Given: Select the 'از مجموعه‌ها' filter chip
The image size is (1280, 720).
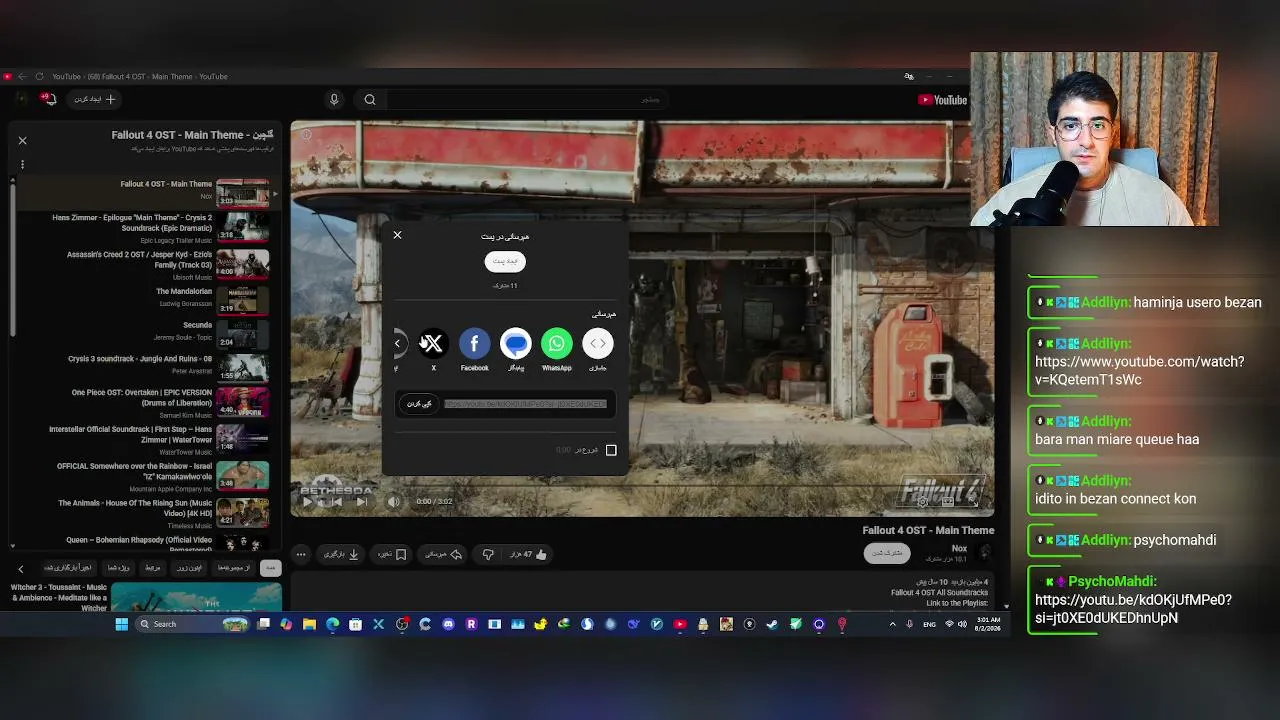Looking at the screenshot, I should [x=234, y=568].
